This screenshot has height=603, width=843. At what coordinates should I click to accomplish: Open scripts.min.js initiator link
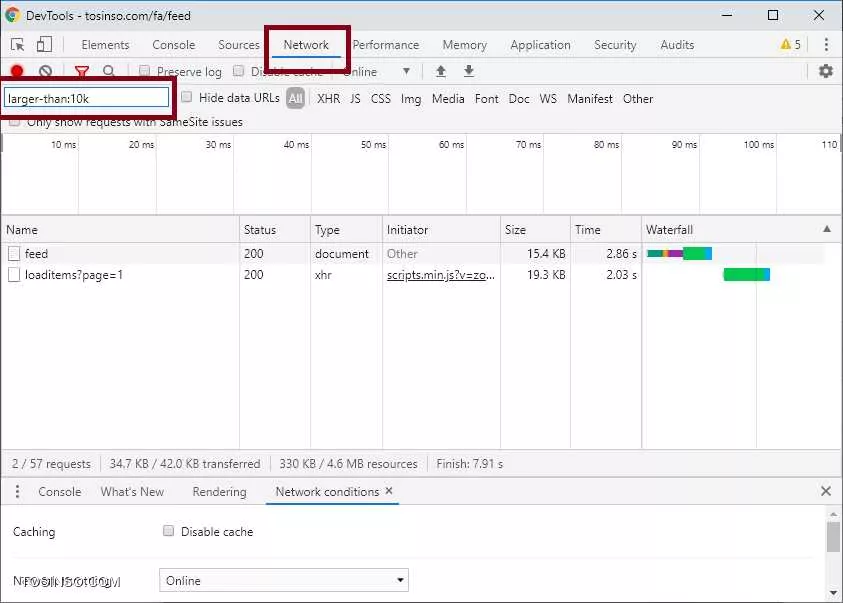coord(440,275)
